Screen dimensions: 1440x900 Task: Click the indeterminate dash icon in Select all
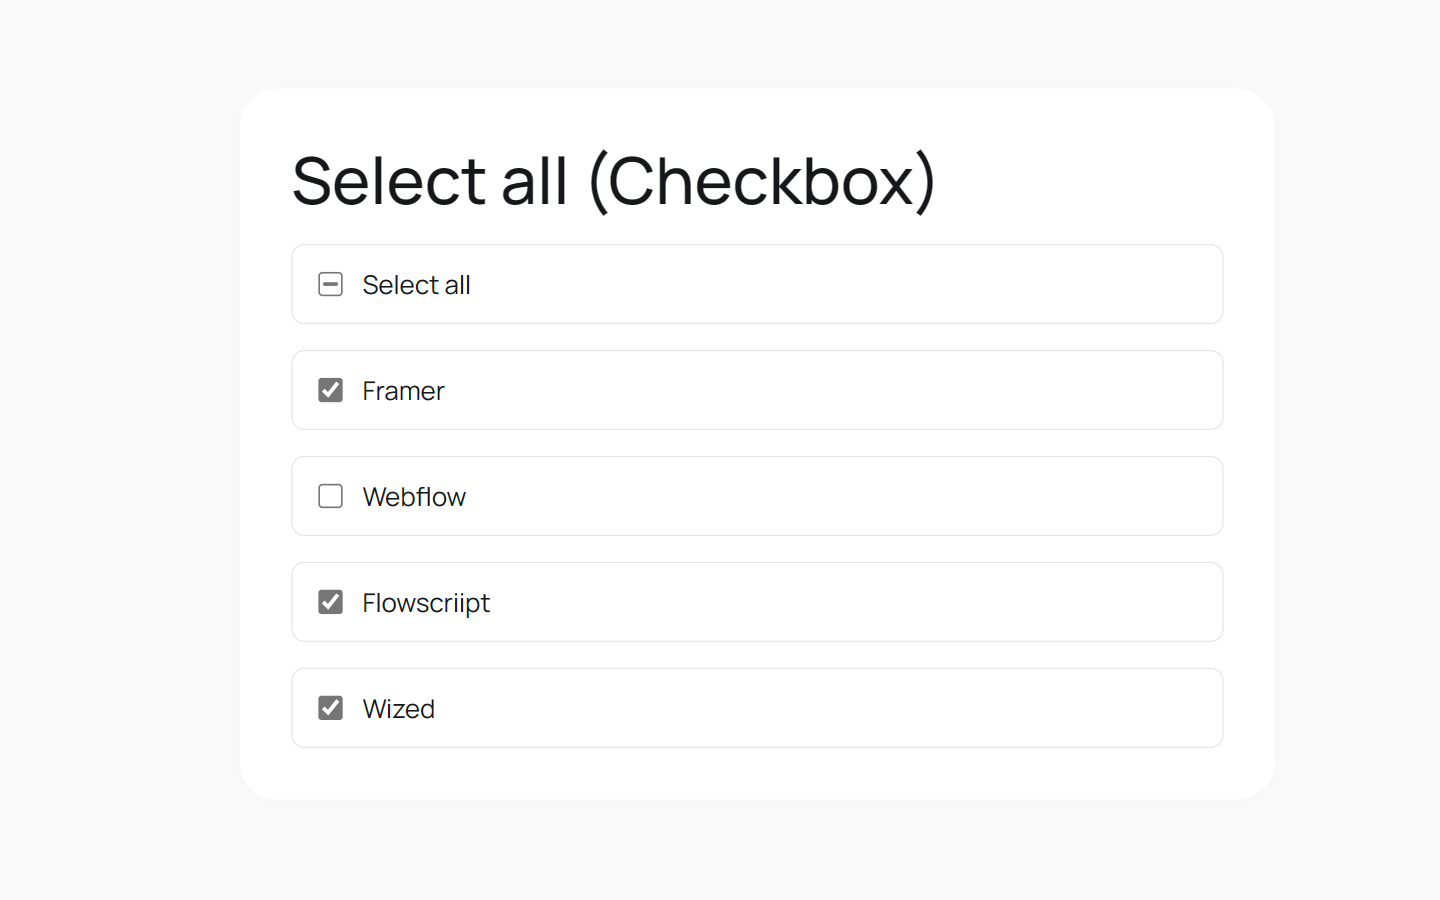click(x=330, y=284)
